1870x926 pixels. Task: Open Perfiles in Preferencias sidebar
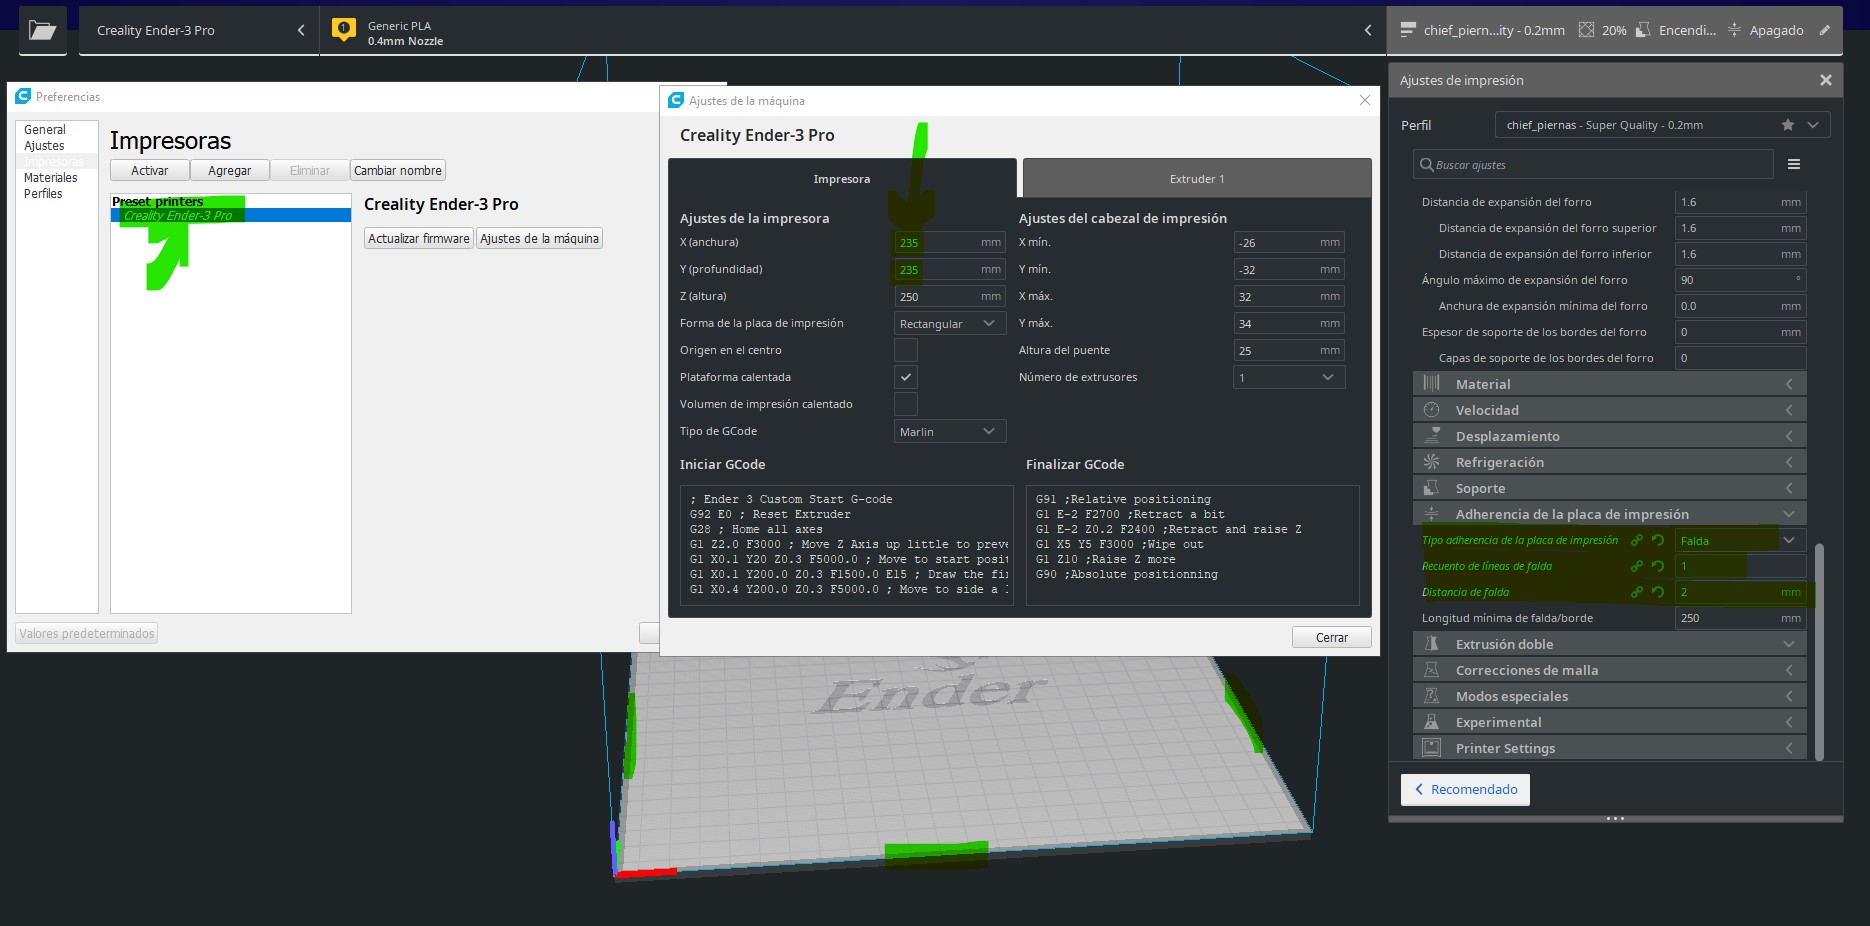43,194
